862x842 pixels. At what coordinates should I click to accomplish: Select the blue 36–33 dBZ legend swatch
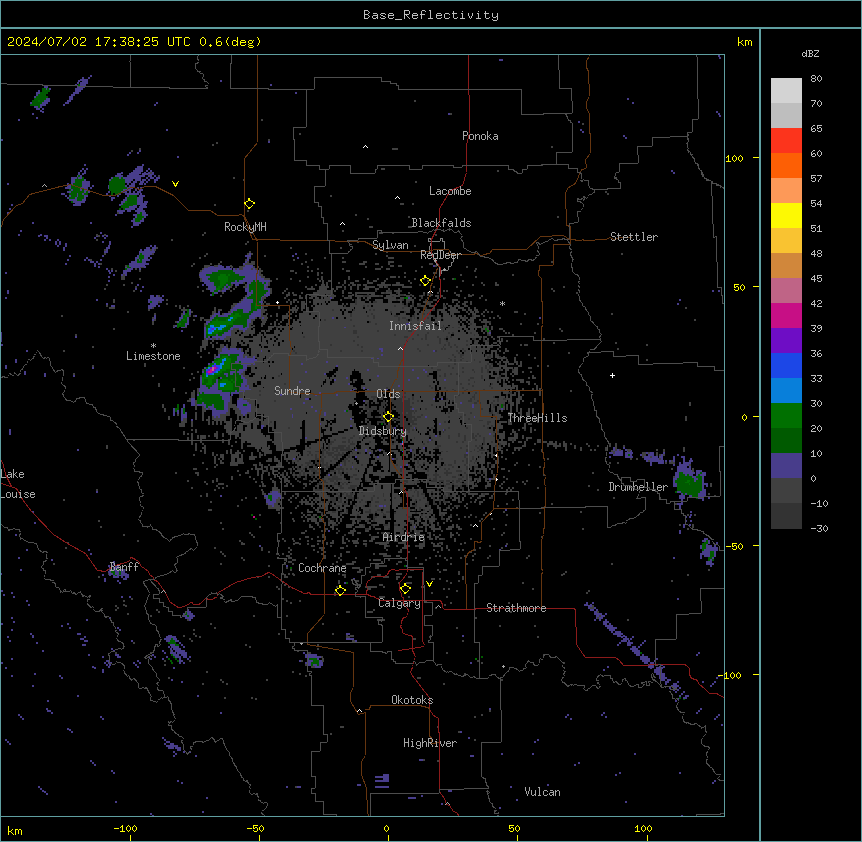tap(786, 365)
